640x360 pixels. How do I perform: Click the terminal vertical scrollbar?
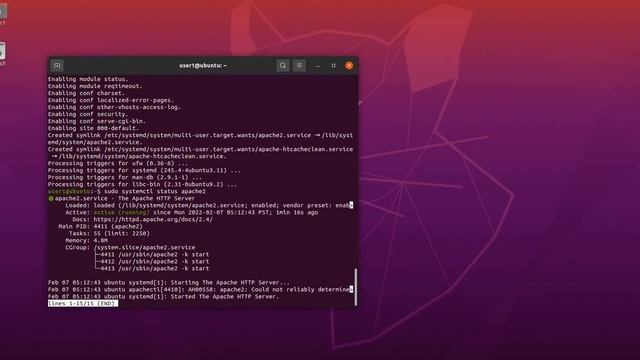pyautogui.click(x=356, y=287)
